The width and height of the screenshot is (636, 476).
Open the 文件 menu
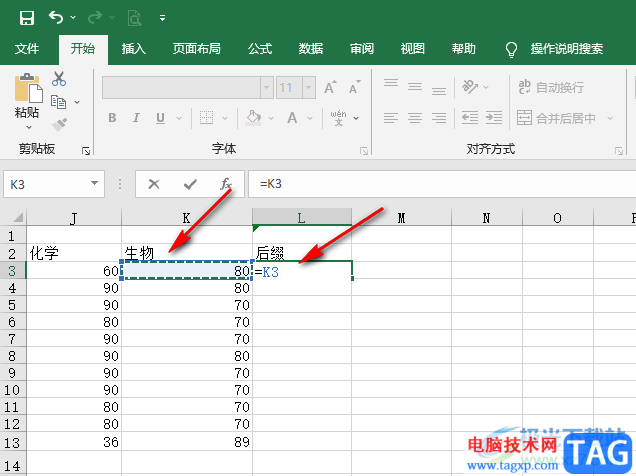tap(27, 49)
